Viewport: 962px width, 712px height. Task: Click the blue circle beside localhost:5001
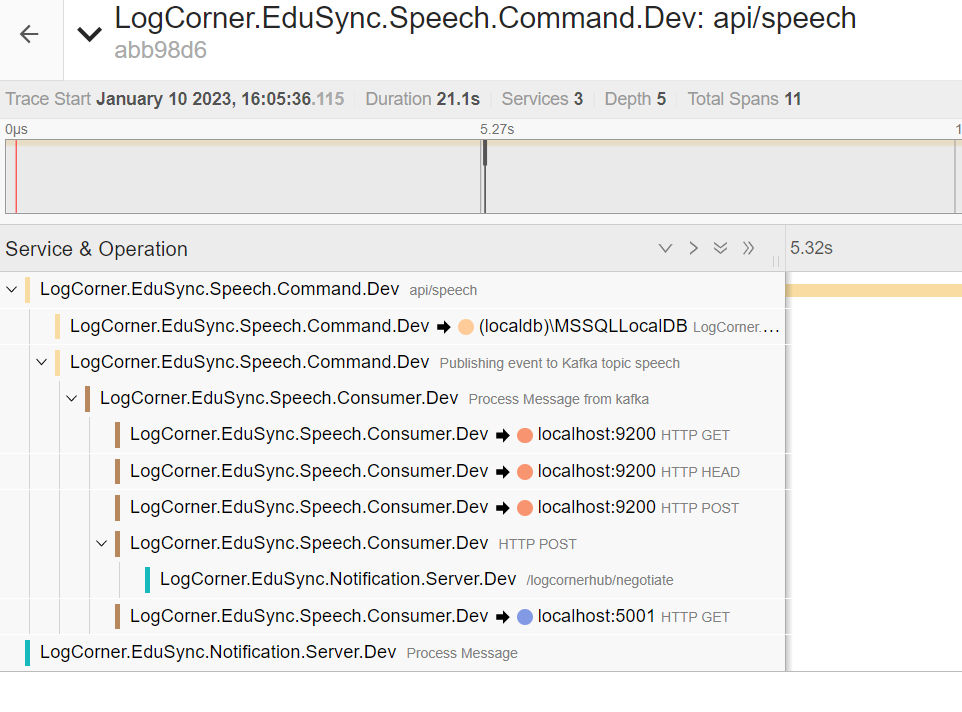(x=525, y=617)
